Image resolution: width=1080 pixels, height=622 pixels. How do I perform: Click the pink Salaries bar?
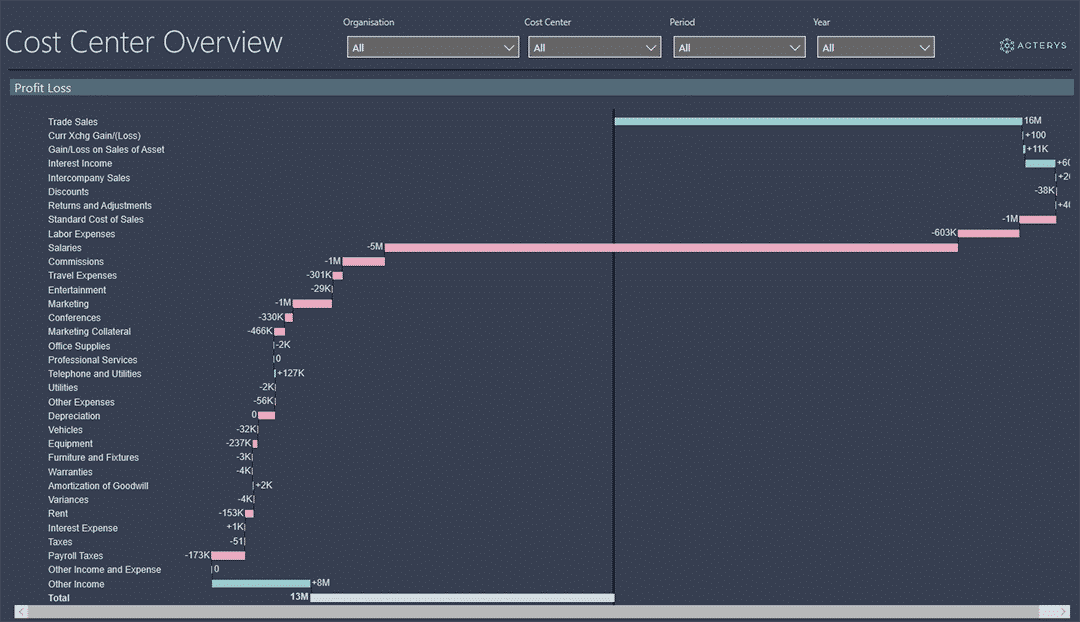click(670, 247)
